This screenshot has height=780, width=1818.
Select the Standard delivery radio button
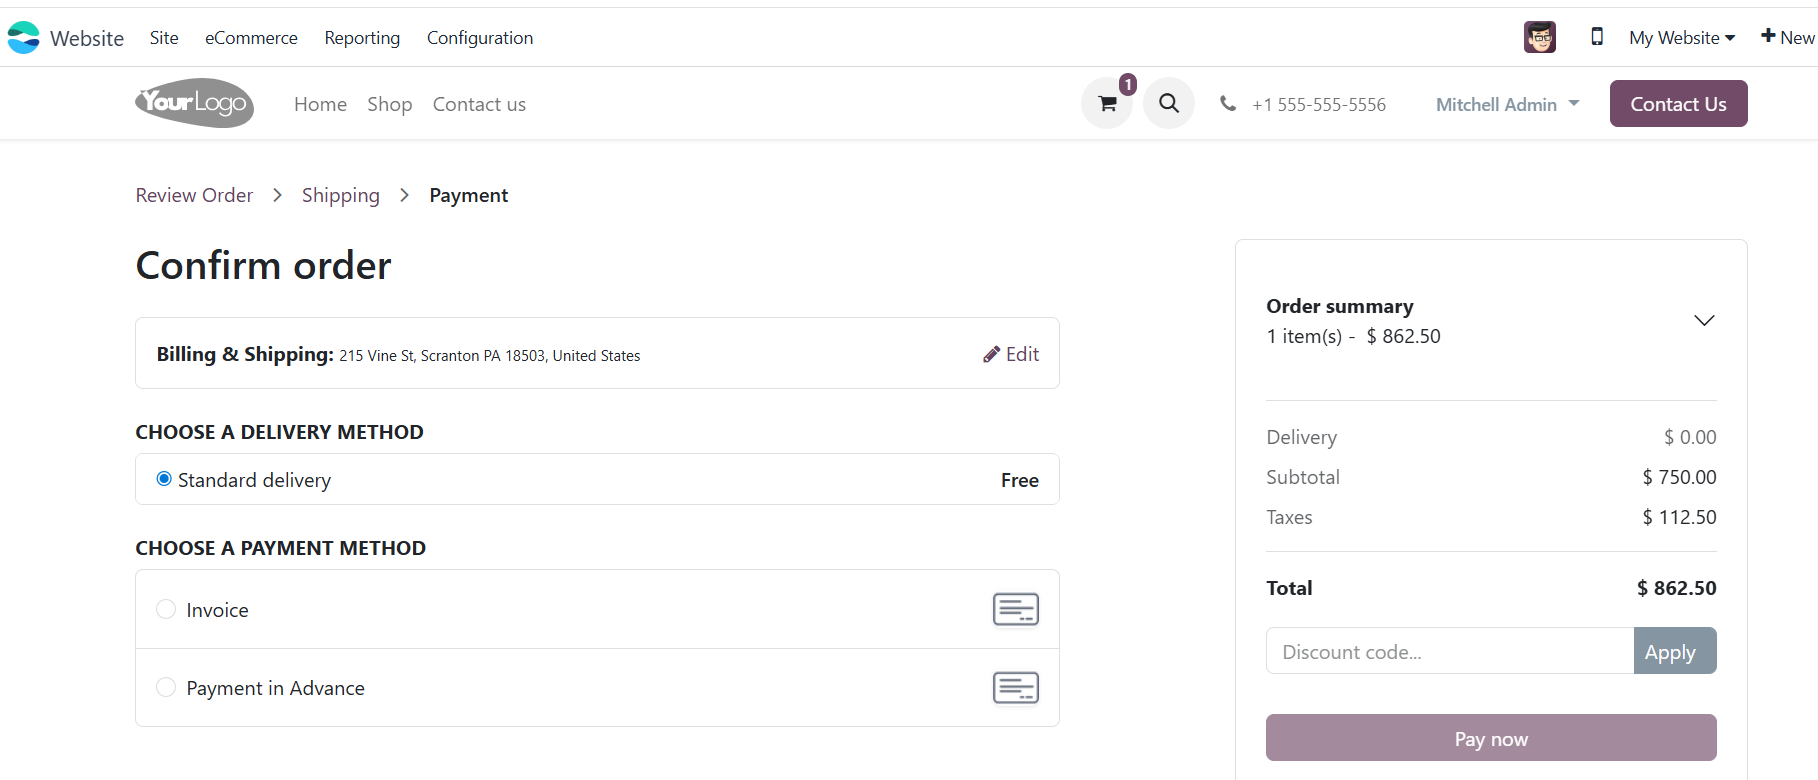coord(164,479)
